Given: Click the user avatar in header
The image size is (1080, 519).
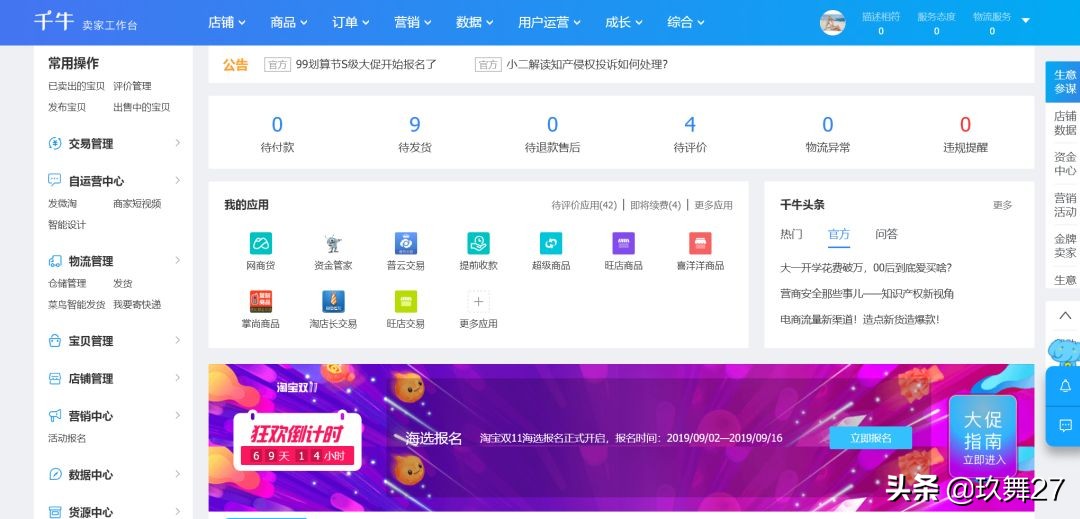Looking at the screenshot, I should [x=832, y=22].
